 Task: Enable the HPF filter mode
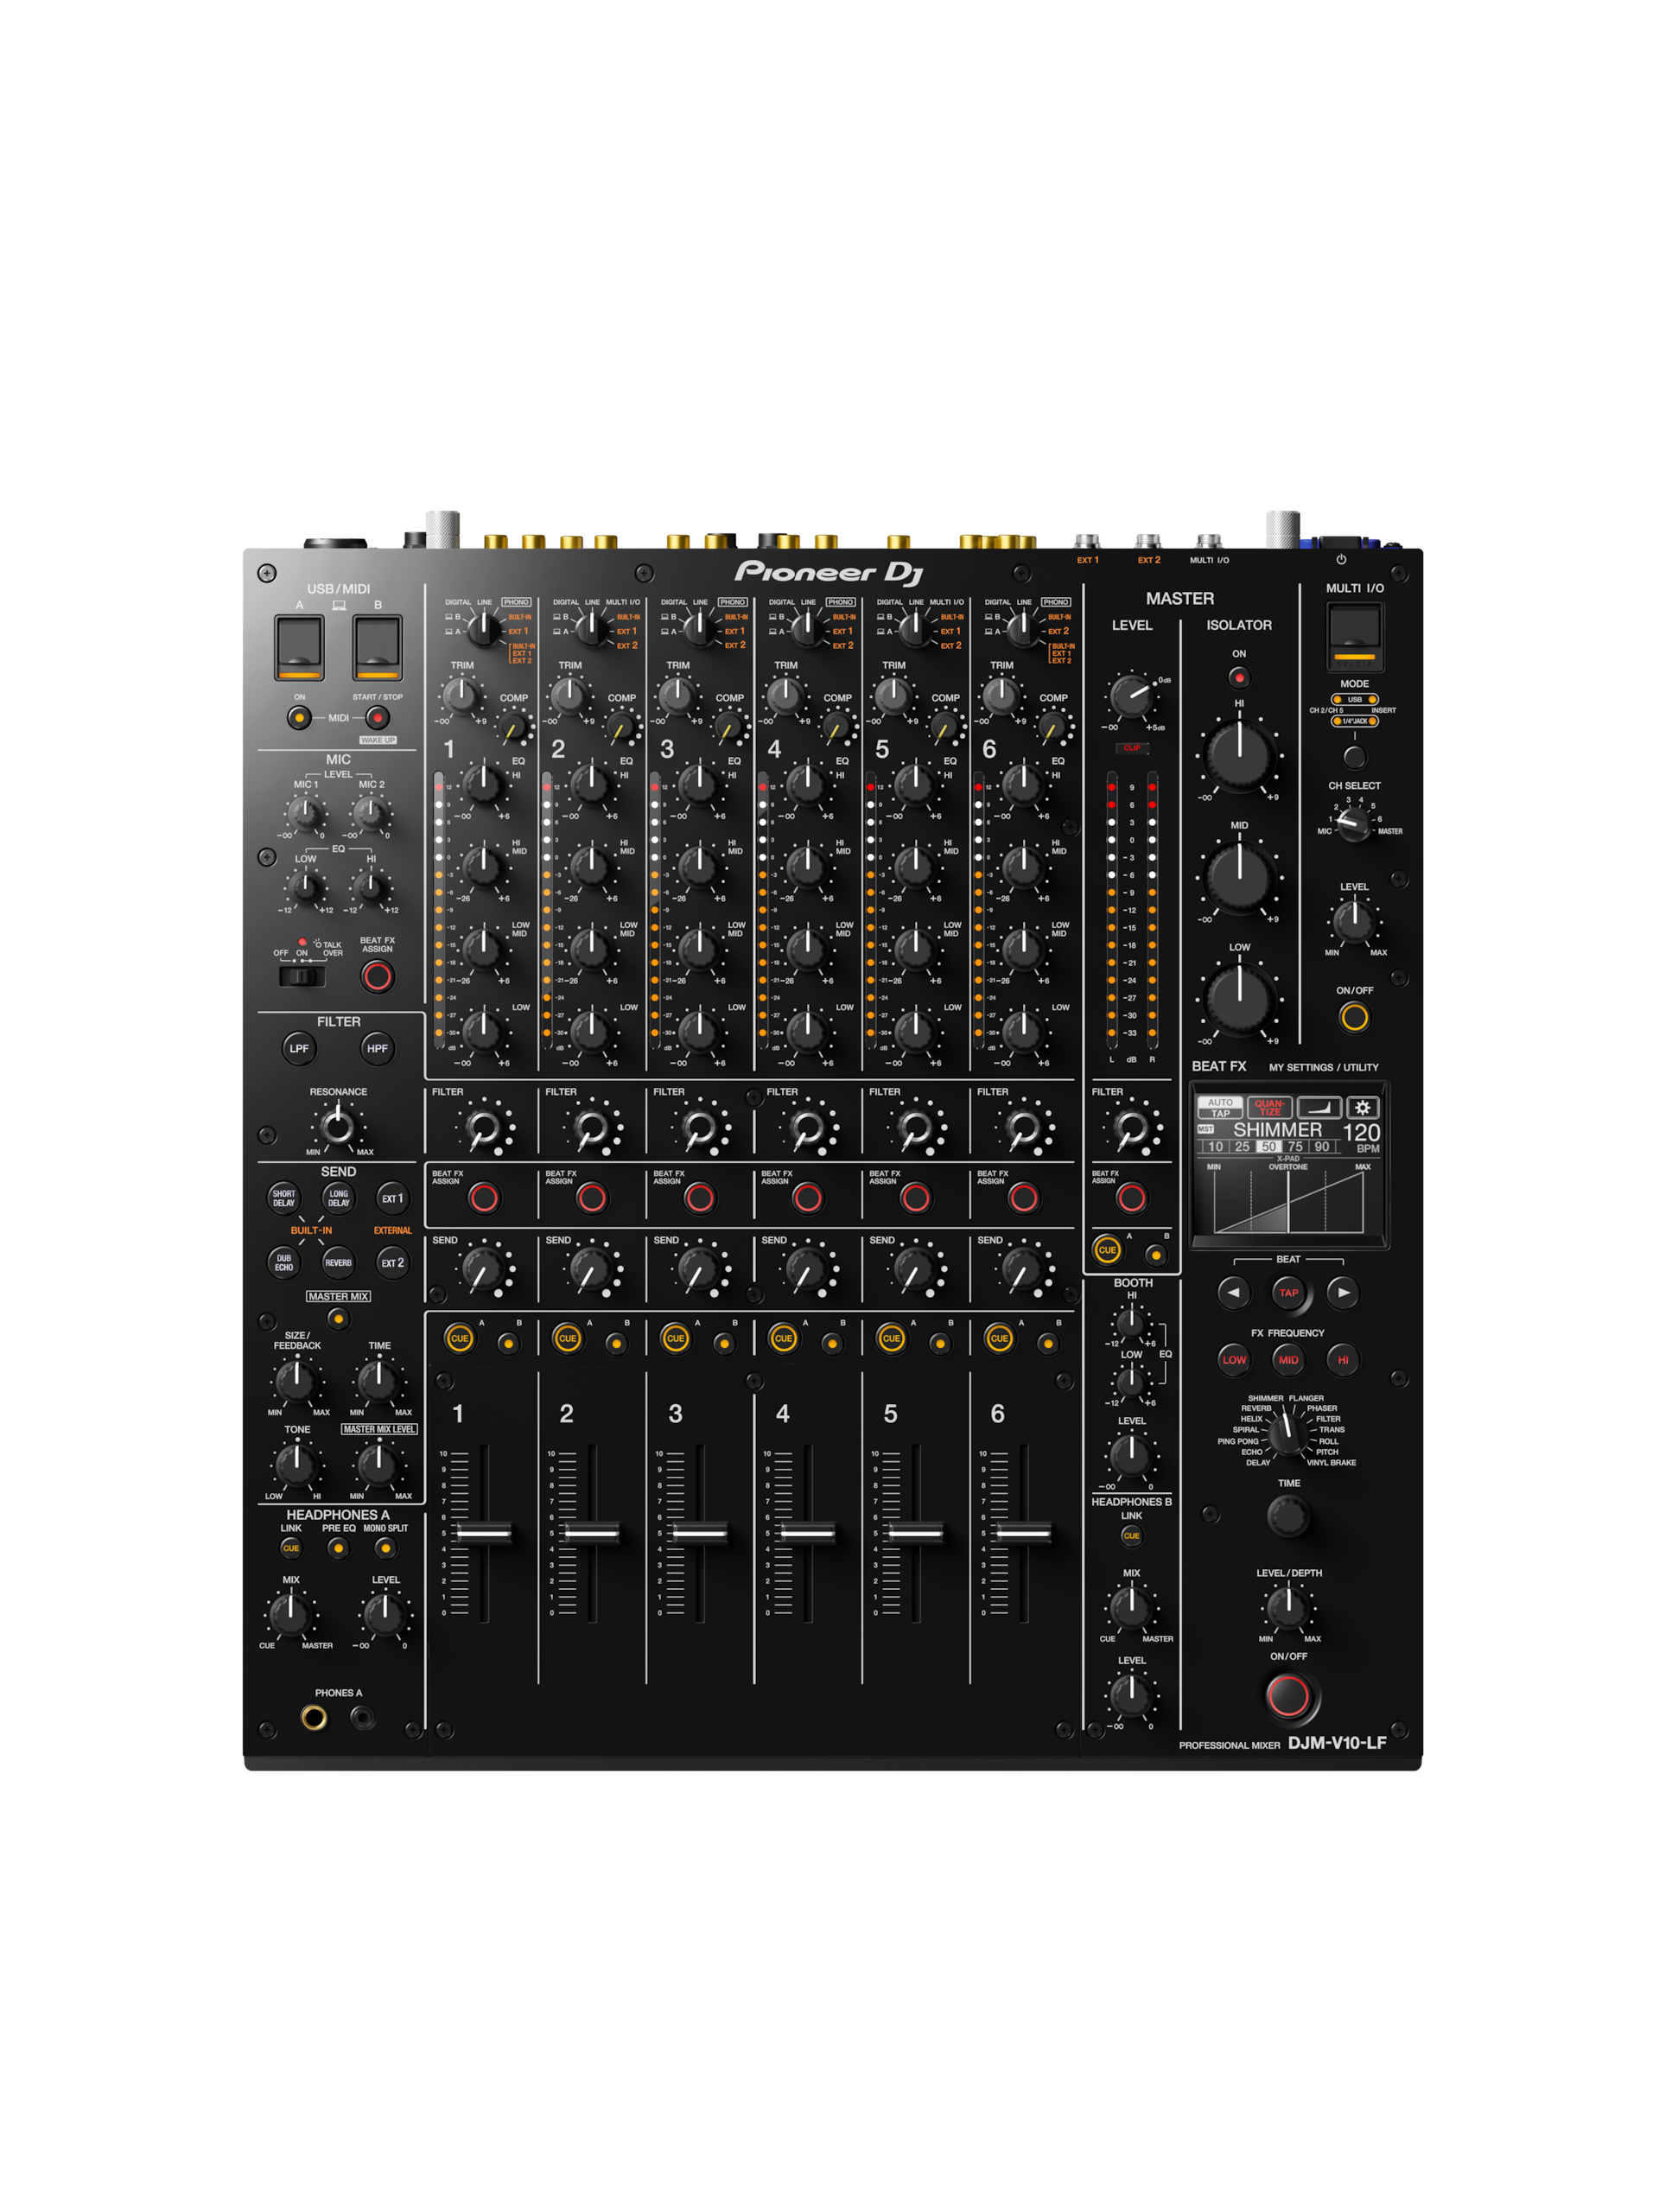tap(378, 1049)
